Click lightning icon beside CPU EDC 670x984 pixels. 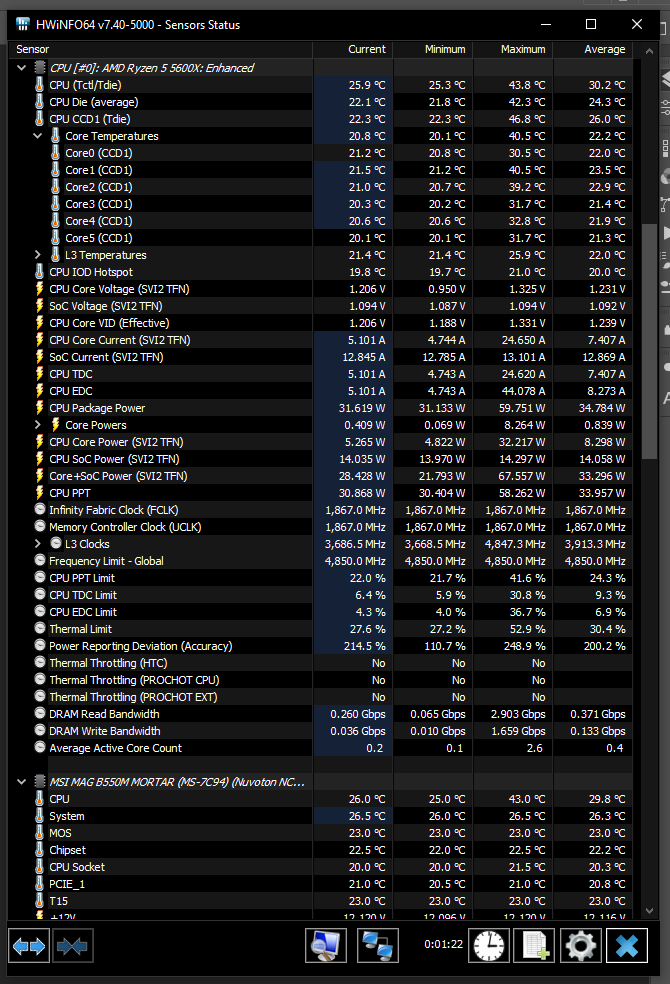[x=40, y=391]
